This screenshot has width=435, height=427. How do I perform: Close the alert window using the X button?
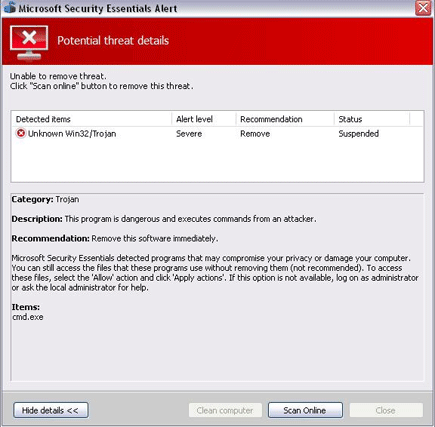tap(423, 8)
